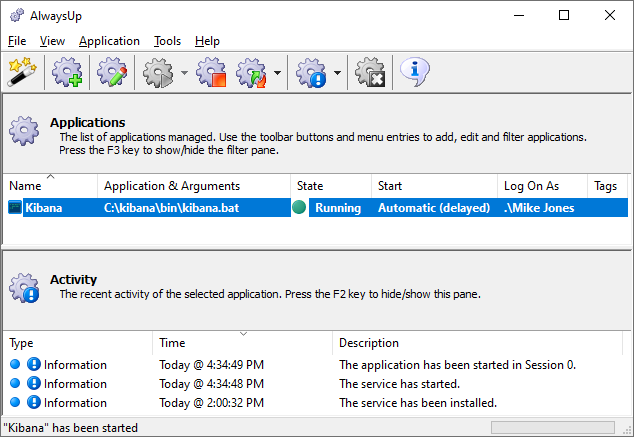Open the Tools menu
Viewport: 634px width, 437px height.
[167, 41]
